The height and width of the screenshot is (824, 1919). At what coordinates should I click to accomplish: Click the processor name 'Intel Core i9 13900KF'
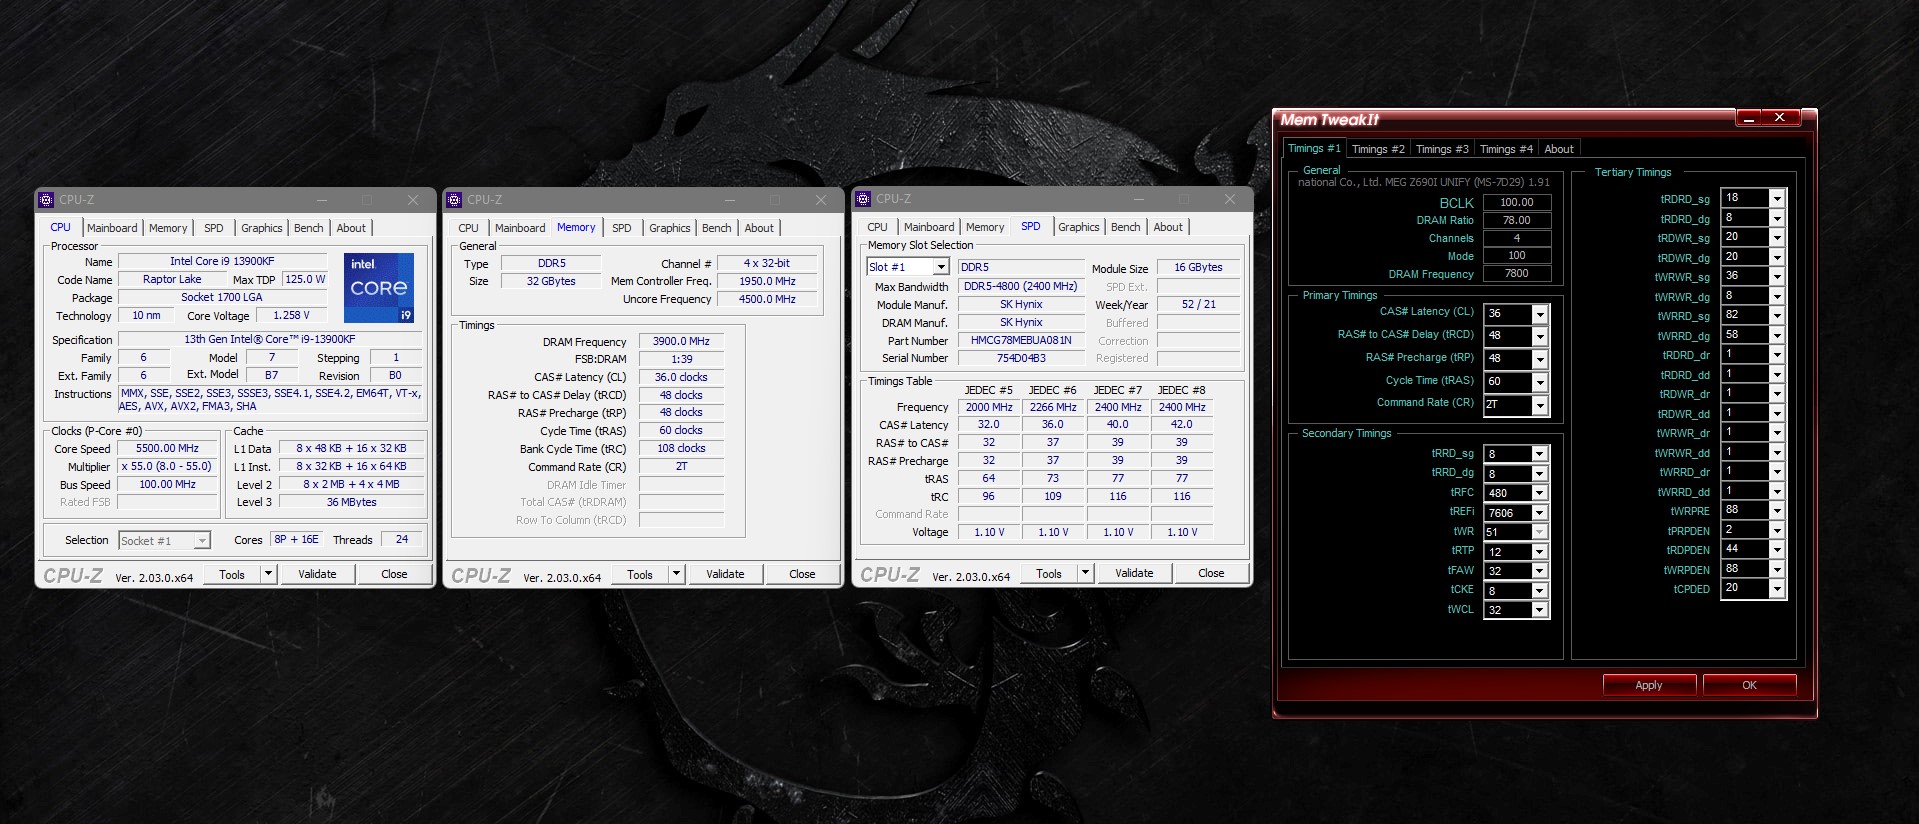click(222, 261)
